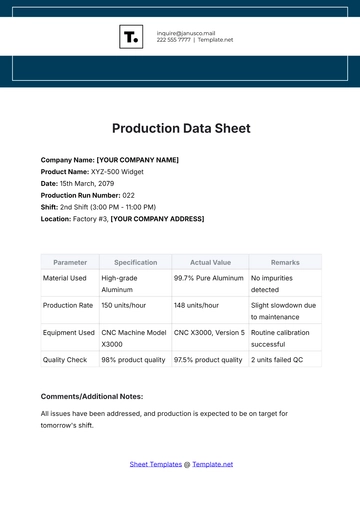Select the Material Used cell
360x509 pixels.
pyautogui.click(x=70, y=283)
